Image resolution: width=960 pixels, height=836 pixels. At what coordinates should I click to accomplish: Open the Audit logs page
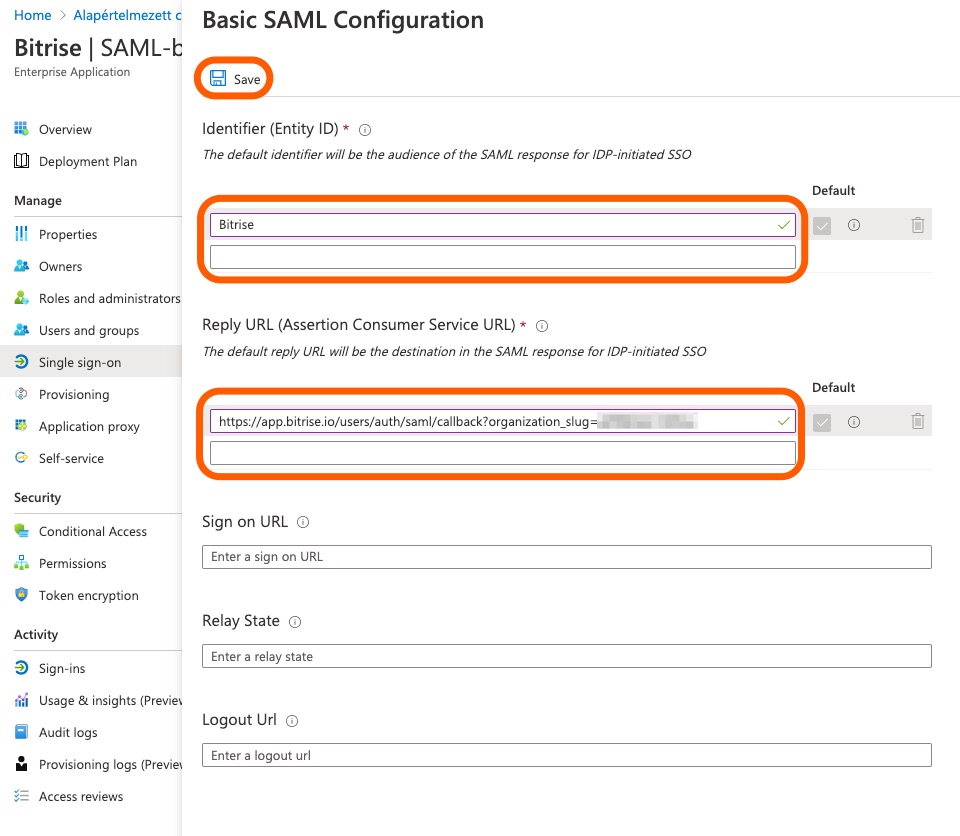[x=68, y=732]
